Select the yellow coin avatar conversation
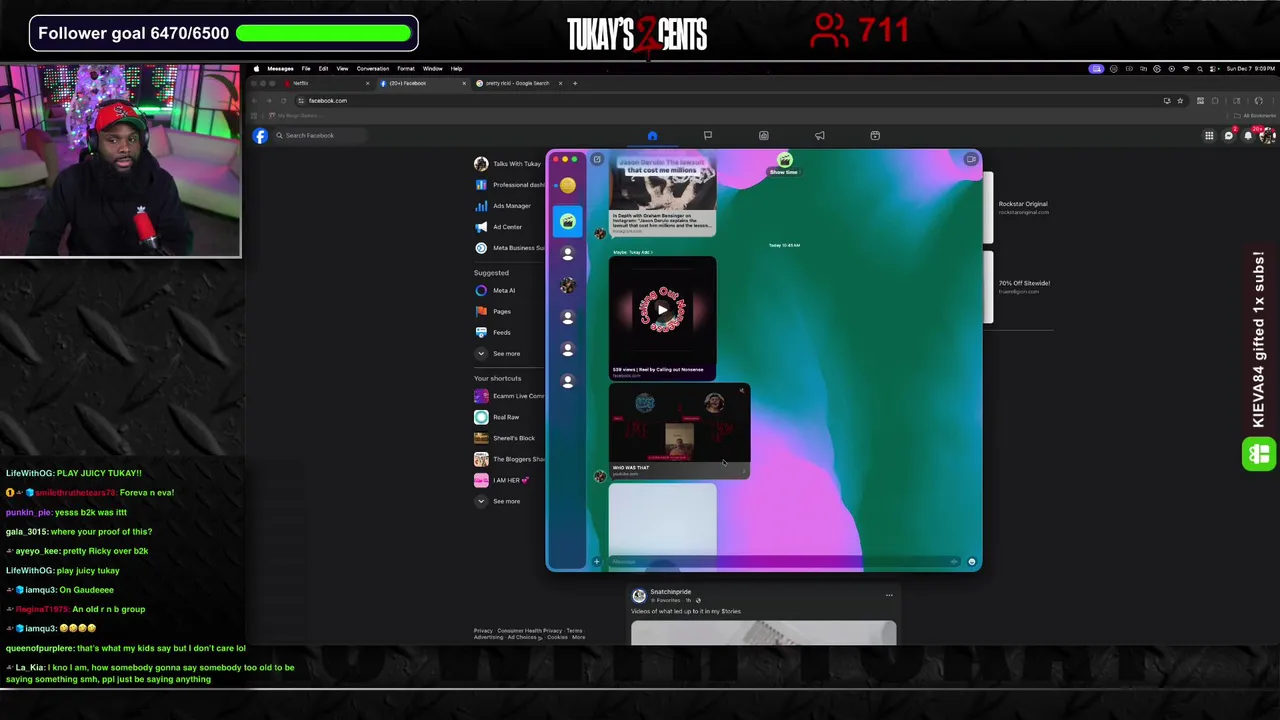Image resolution: width=1280 pixels, height=720 pixels. click(568, 186)
